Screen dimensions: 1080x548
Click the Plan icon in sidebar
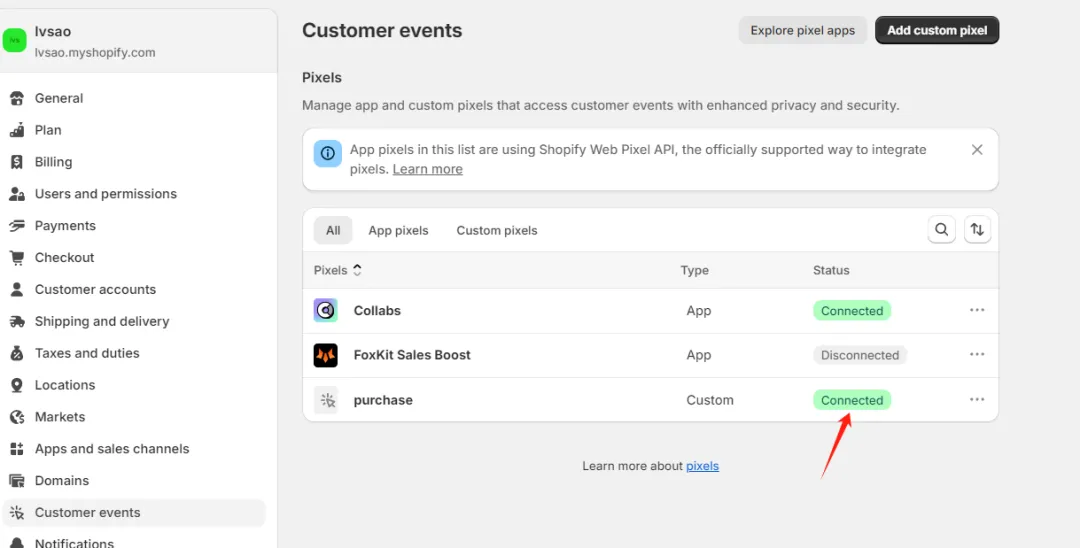click(17, 130)
